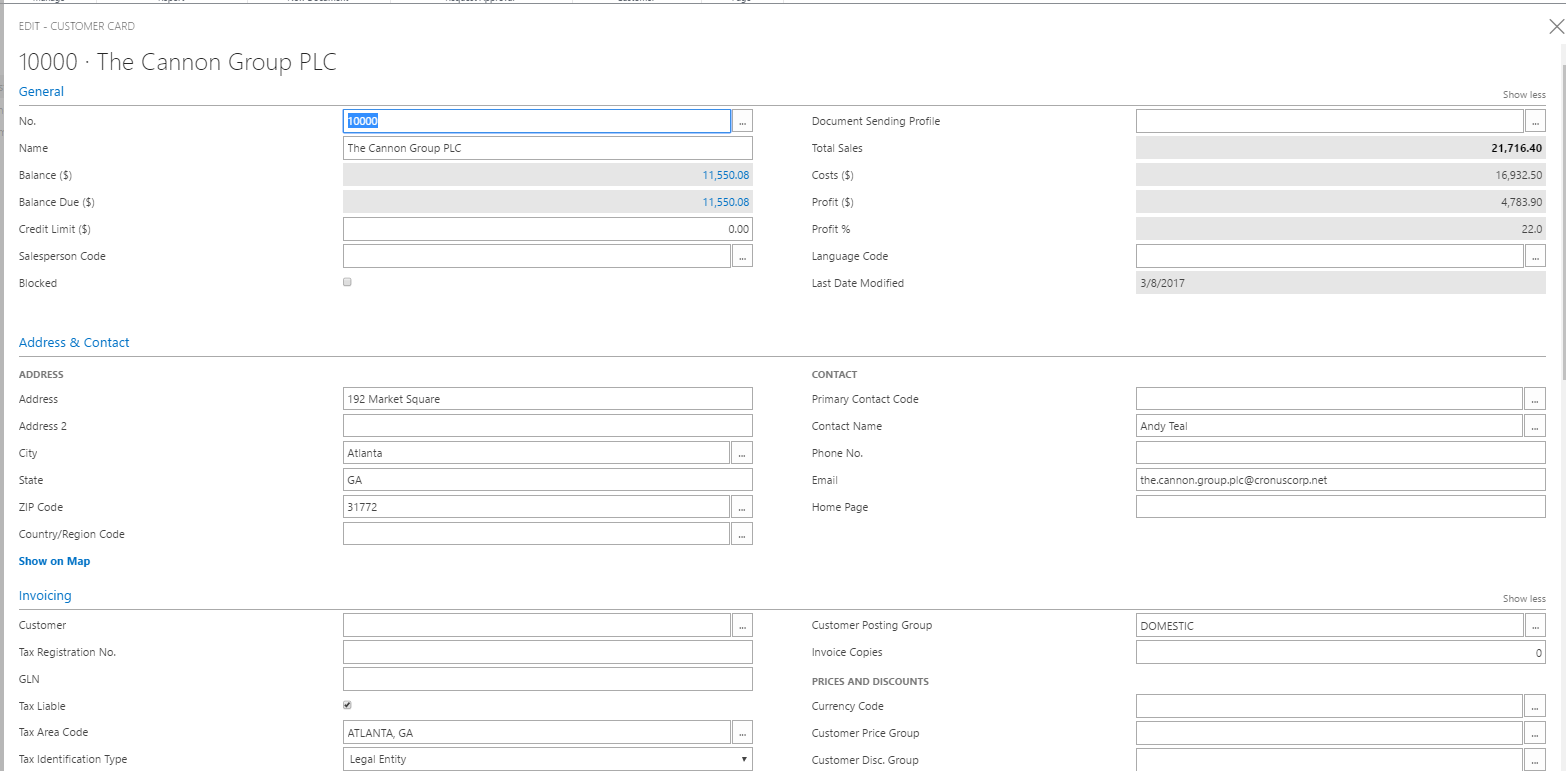Open the Primary Contact Code lookup
Viewport: 1566px width, 771px height.
click(1536, 398)
